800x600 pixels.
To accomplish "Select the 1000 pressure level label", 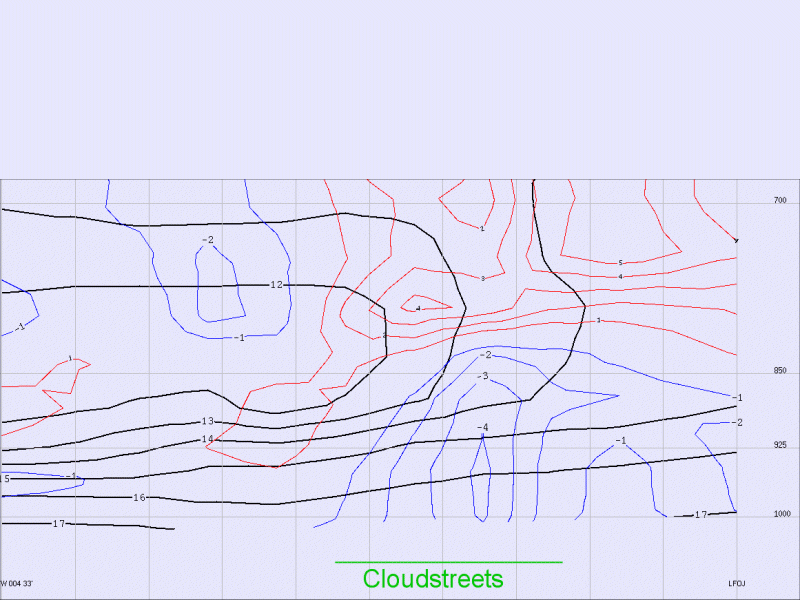I will pos(781,514).
